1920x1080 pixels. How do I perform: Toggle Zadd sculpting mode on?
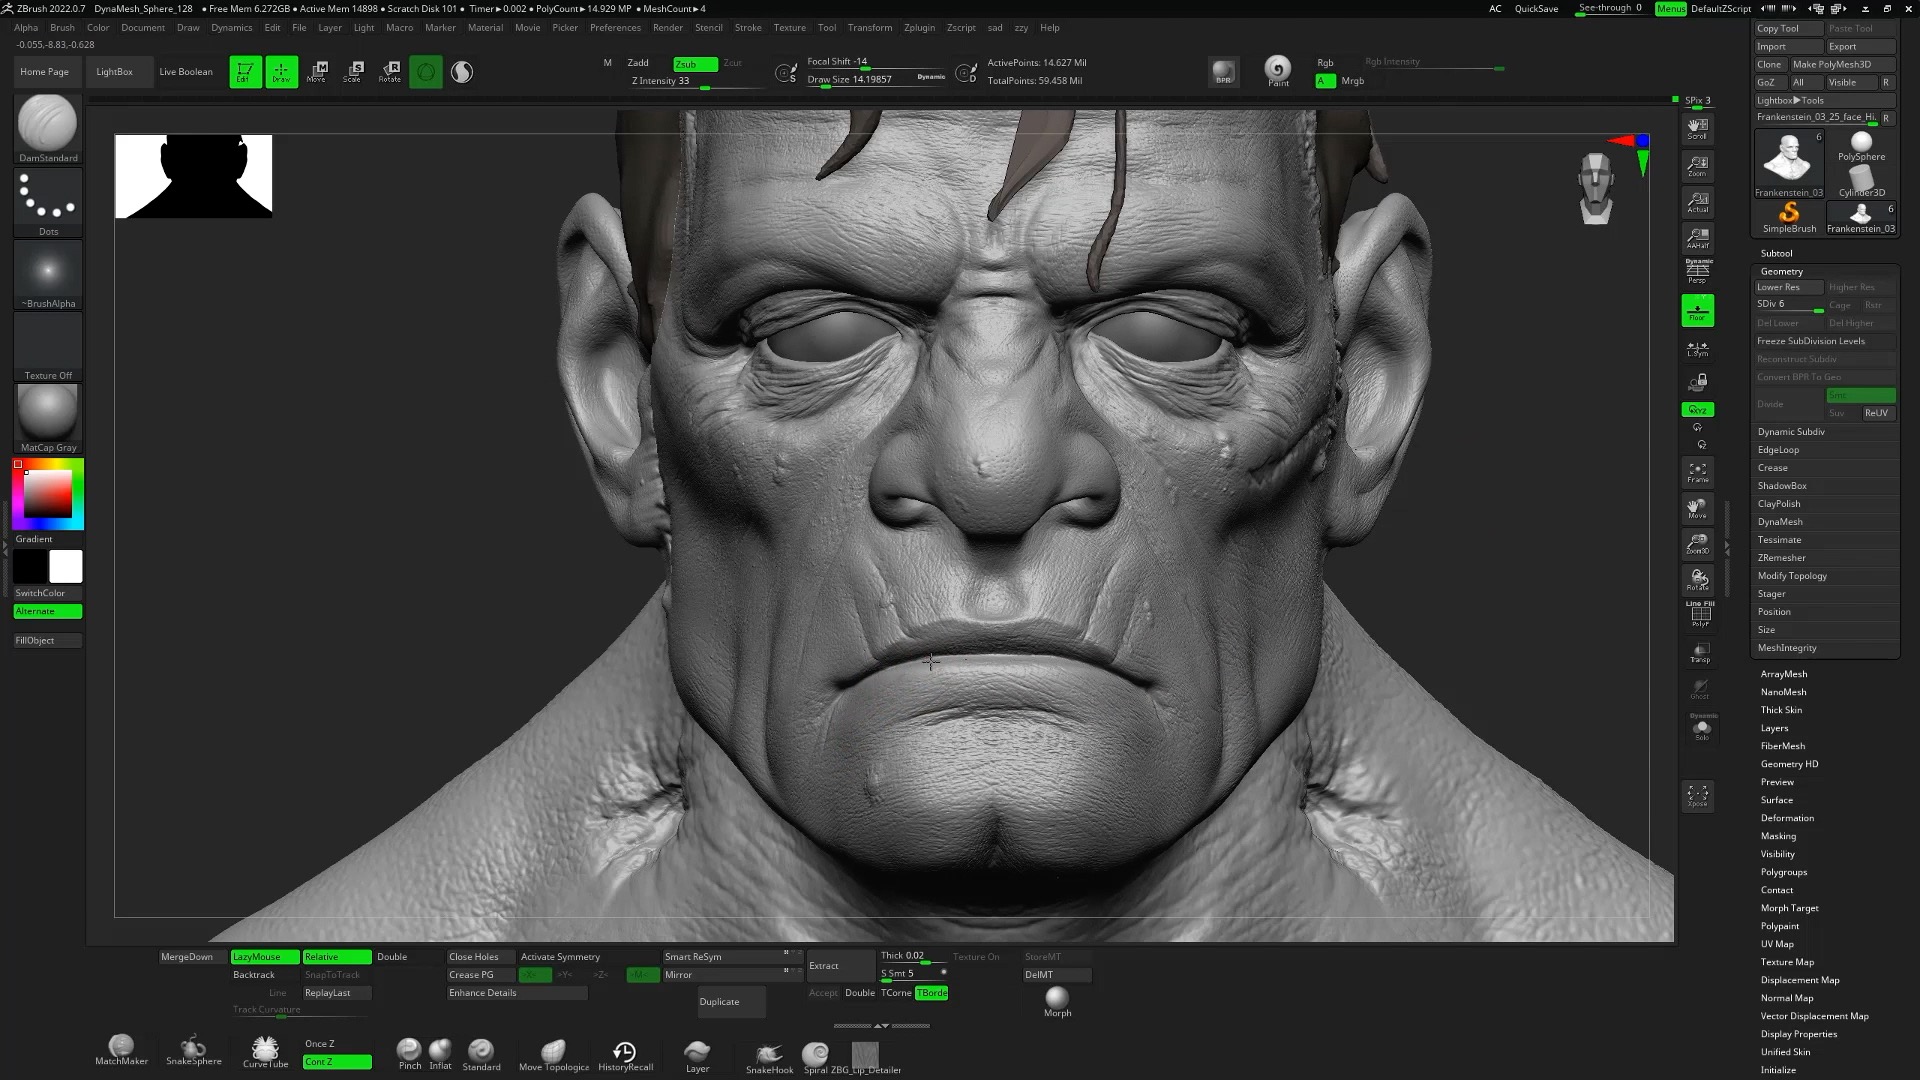pyautogui.click(x=637, y=62)
